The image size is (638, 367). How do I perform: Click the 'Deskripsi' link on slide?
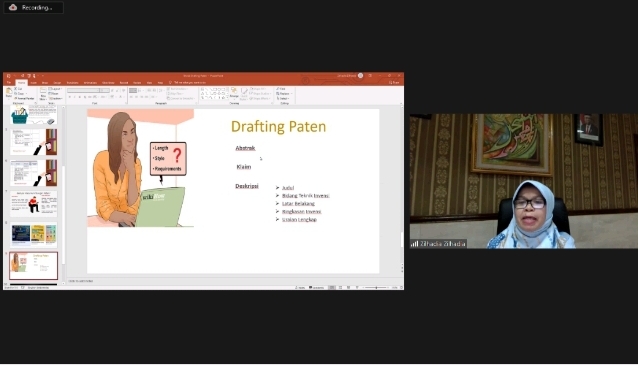[247, 186]
